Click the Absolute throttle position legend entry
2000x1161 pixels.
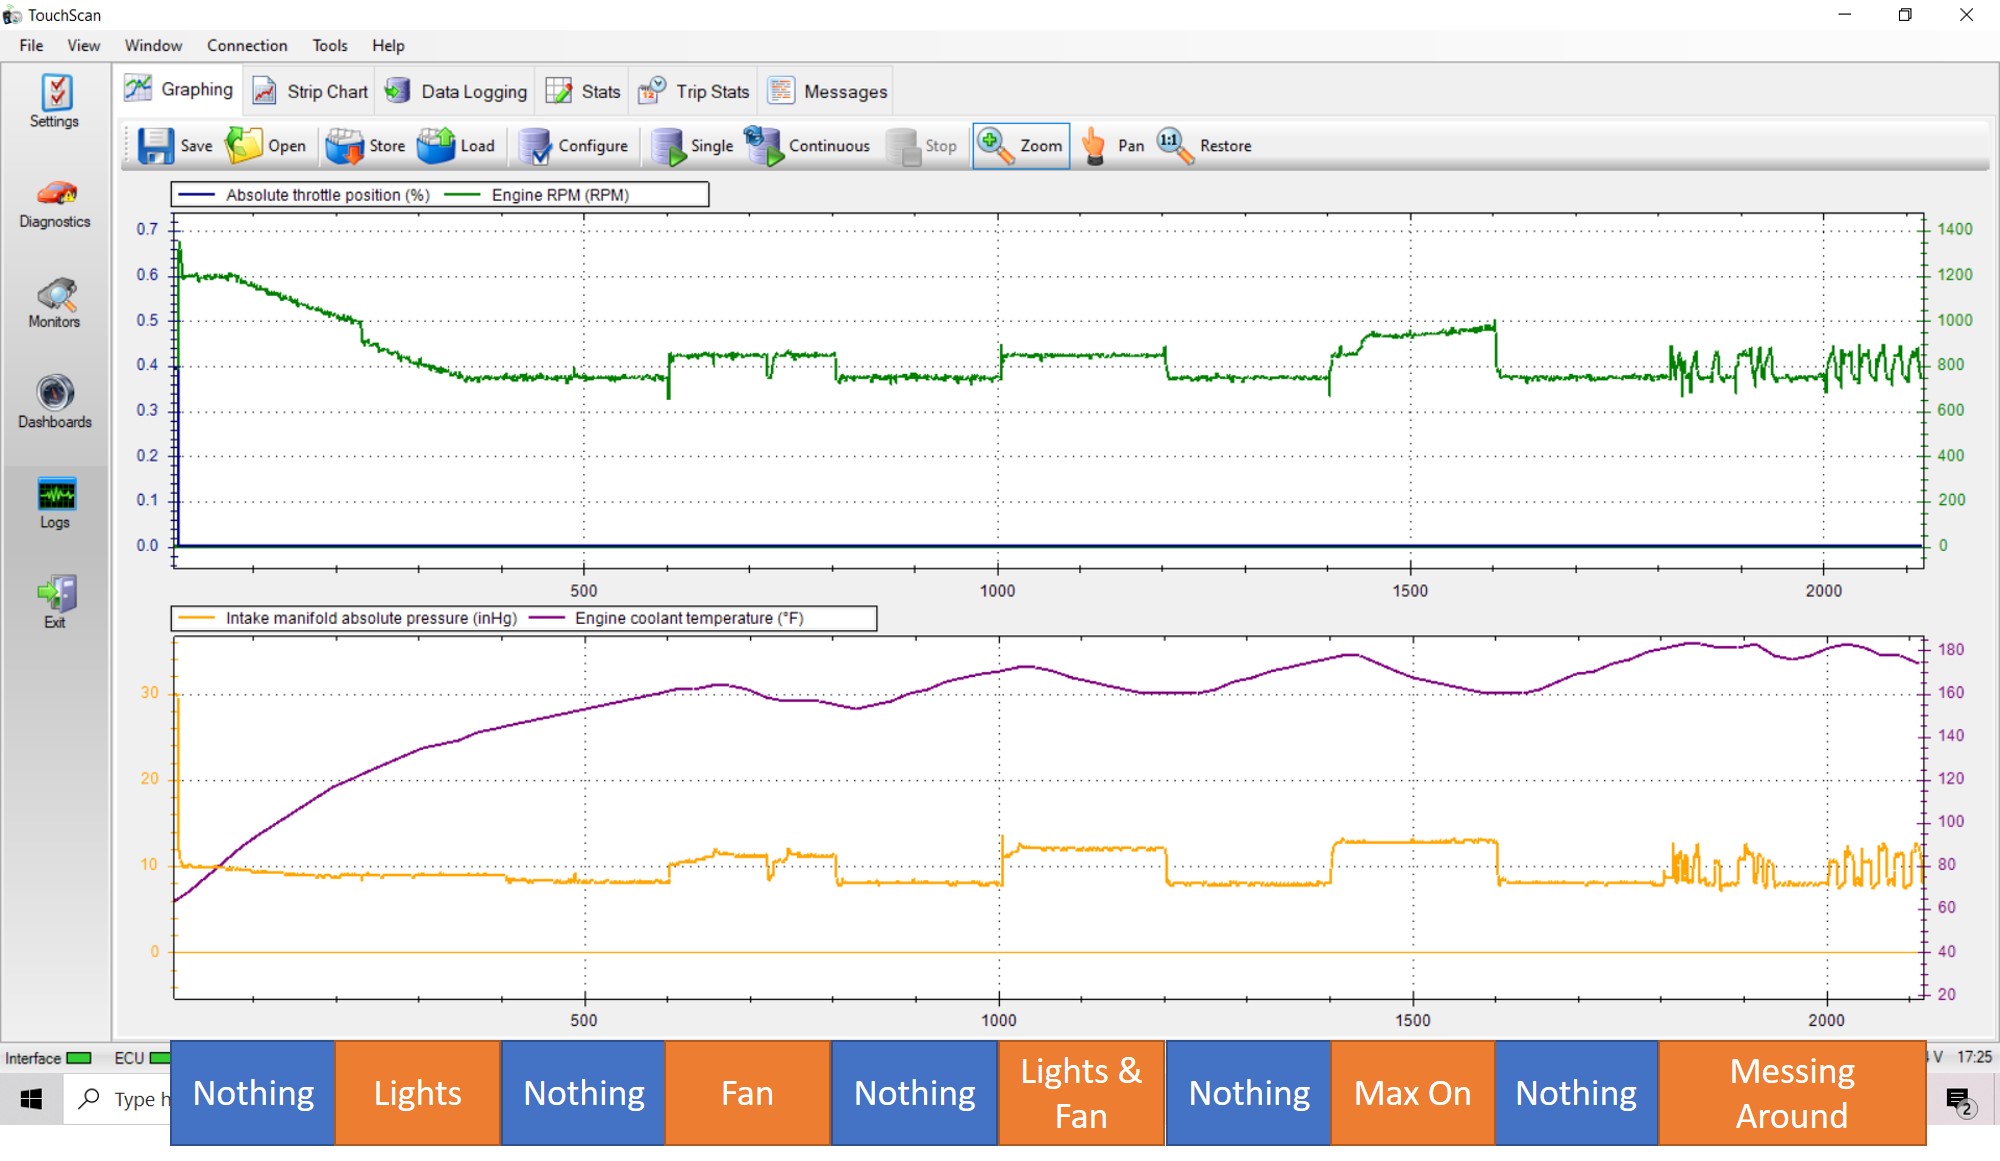304,195
